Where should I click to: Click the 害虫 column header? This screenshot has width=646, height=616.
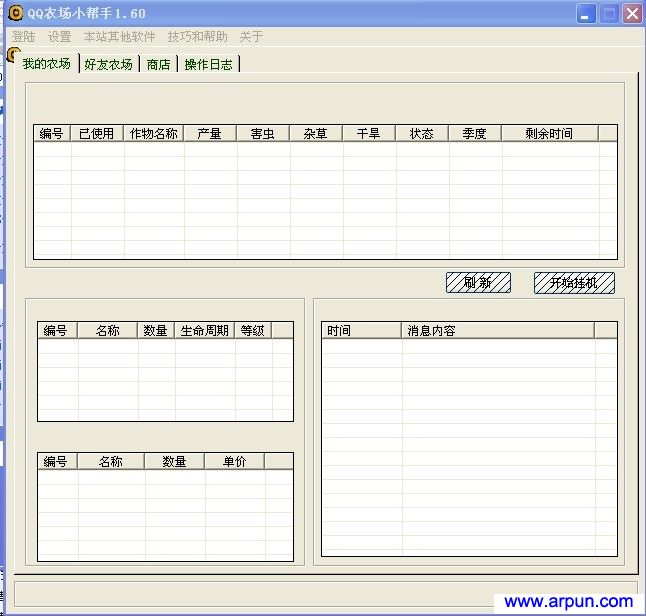click(x=263, y=134)
